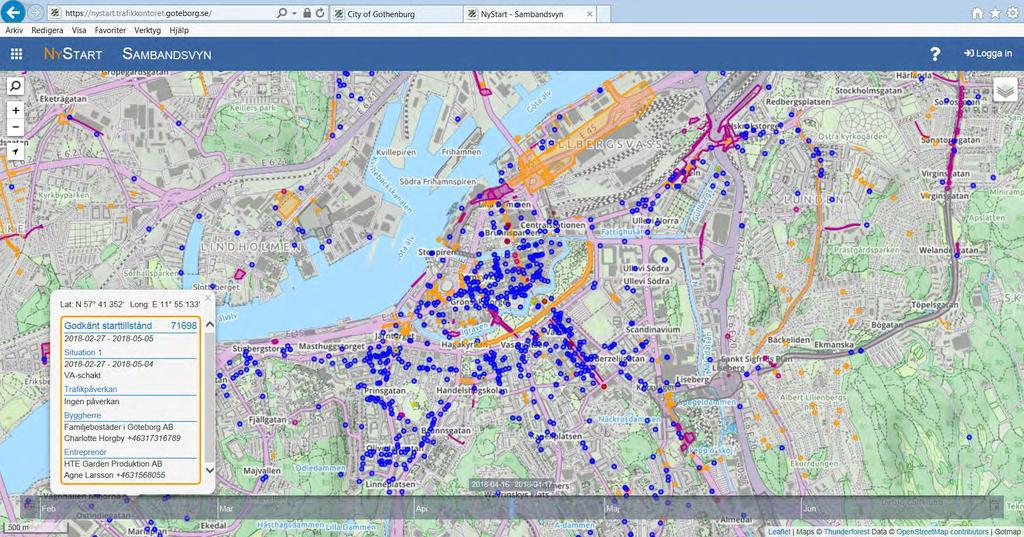Click the timeline date label 2018-04-16
This screenshot has width=1024, height=537.
pyautogui.click(x=511, y=485)
